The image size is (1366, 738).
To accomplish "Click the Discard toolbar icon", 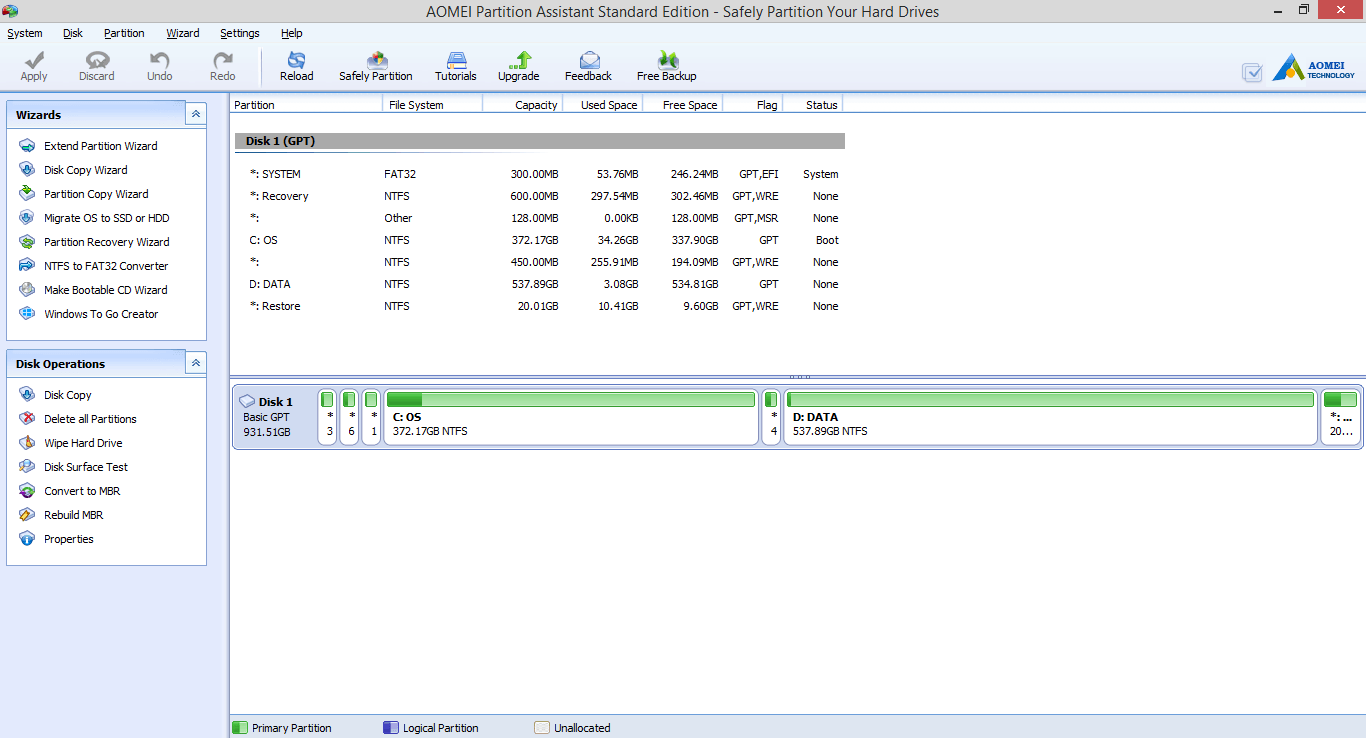I will (97, 61).
